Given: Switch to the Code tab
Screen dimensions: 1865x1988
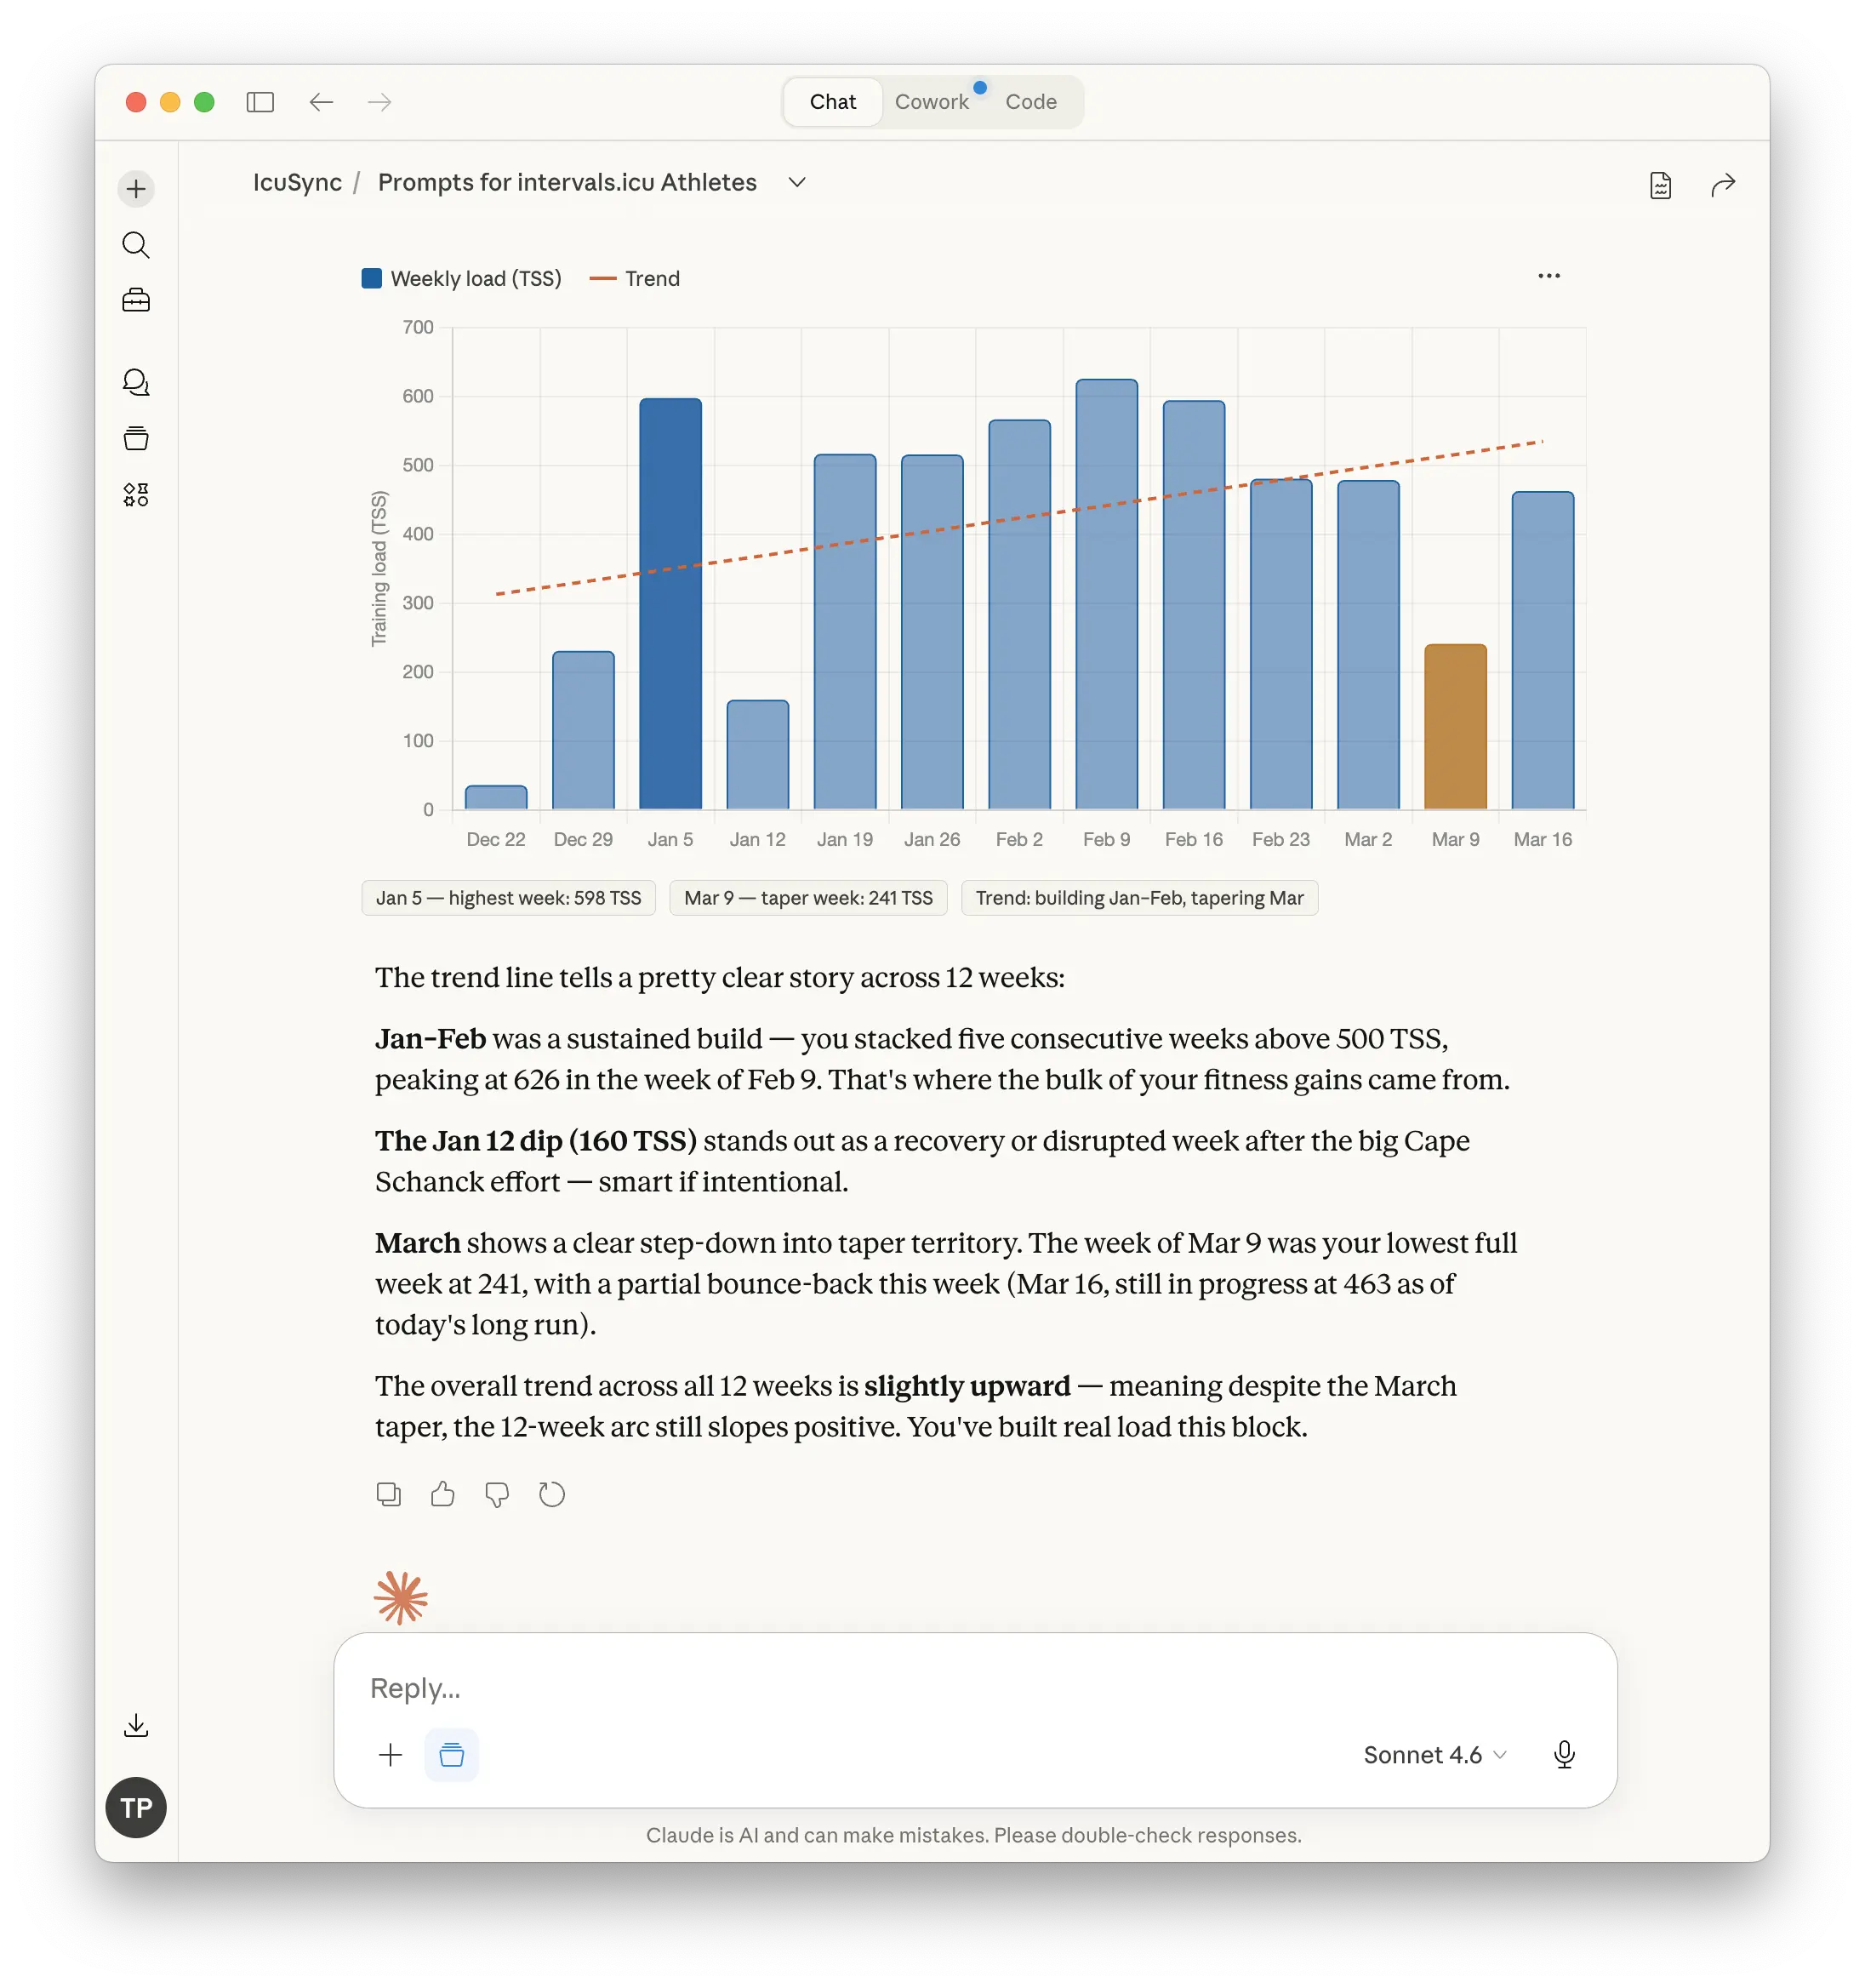Looking at the screenshot, I should pyautogui.click(x=1031, y=102).
